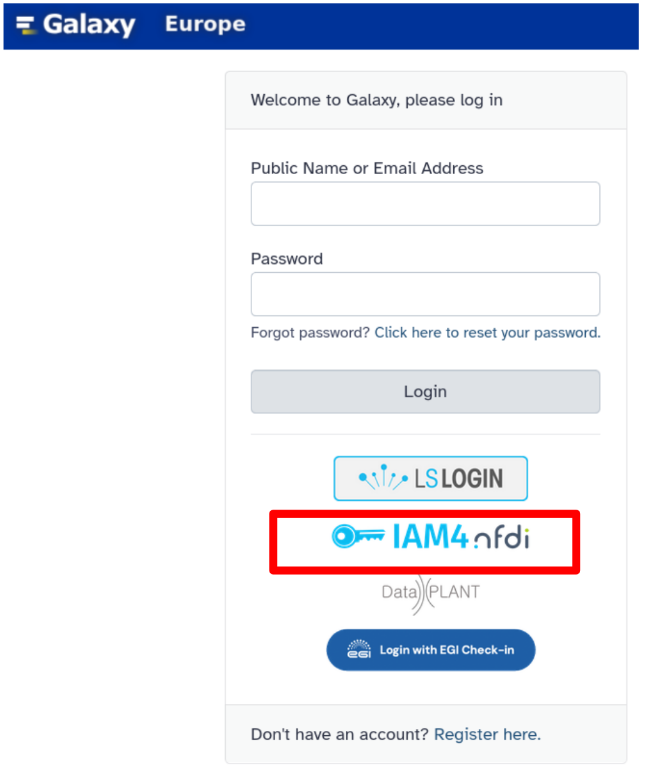Click the Galaxy brand name
645x772 pixels.
89,25
